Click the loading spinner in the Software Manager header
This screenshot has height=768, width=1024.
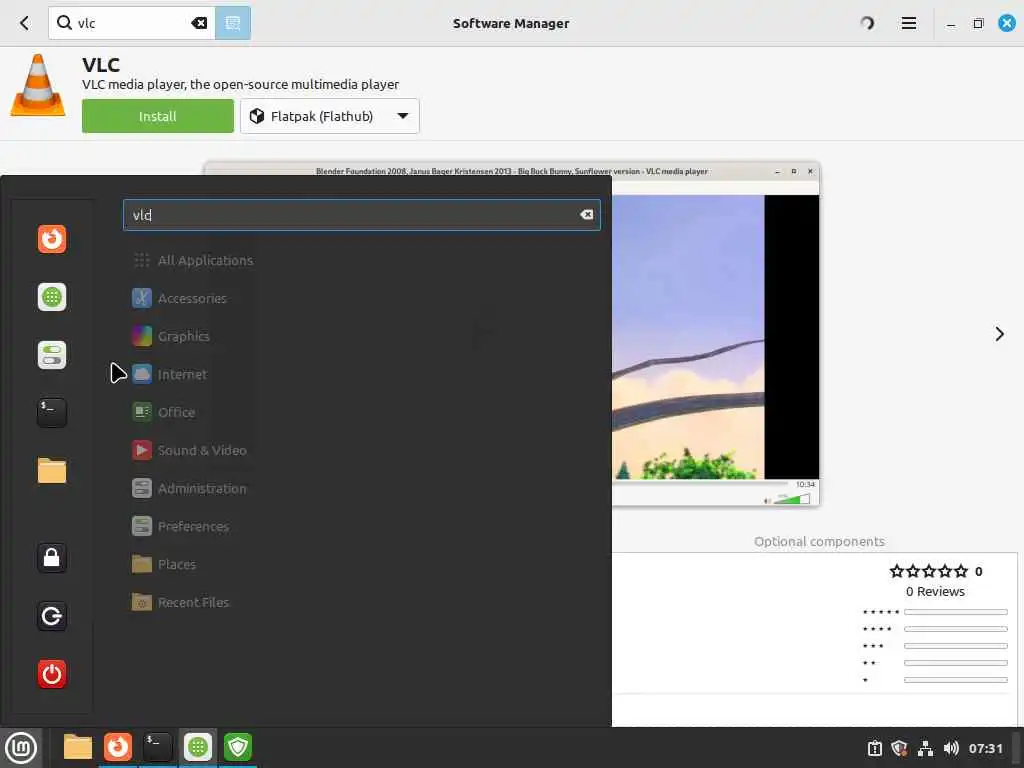[867, 24]
